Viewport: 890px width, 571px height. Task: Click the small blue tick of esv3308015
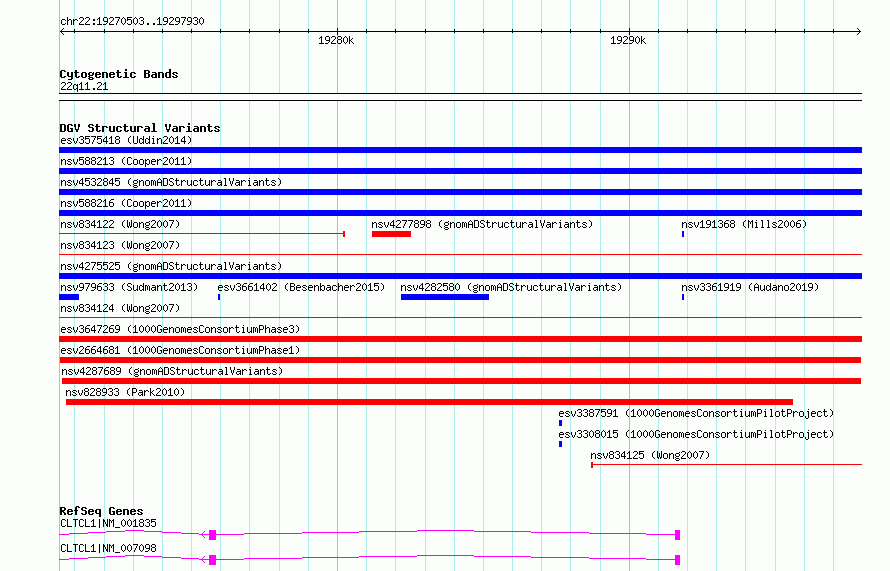coord(560,444)
